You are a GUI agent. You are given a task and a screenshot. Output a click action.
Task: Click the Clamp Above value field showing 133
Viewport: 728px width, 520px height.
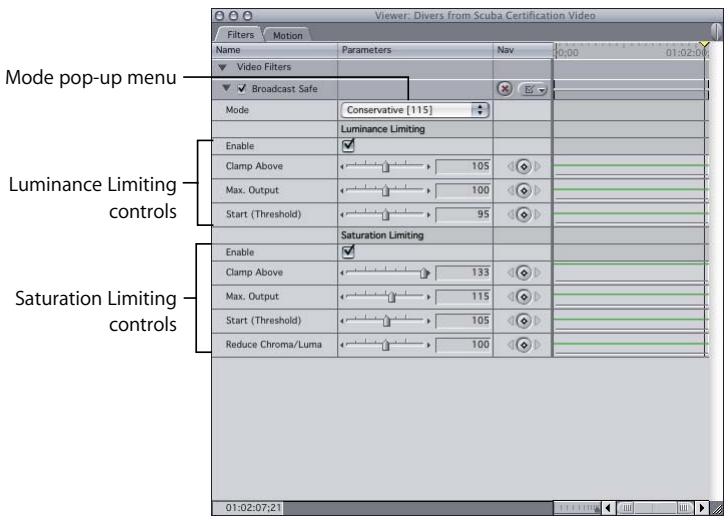(x=463, y=273)
